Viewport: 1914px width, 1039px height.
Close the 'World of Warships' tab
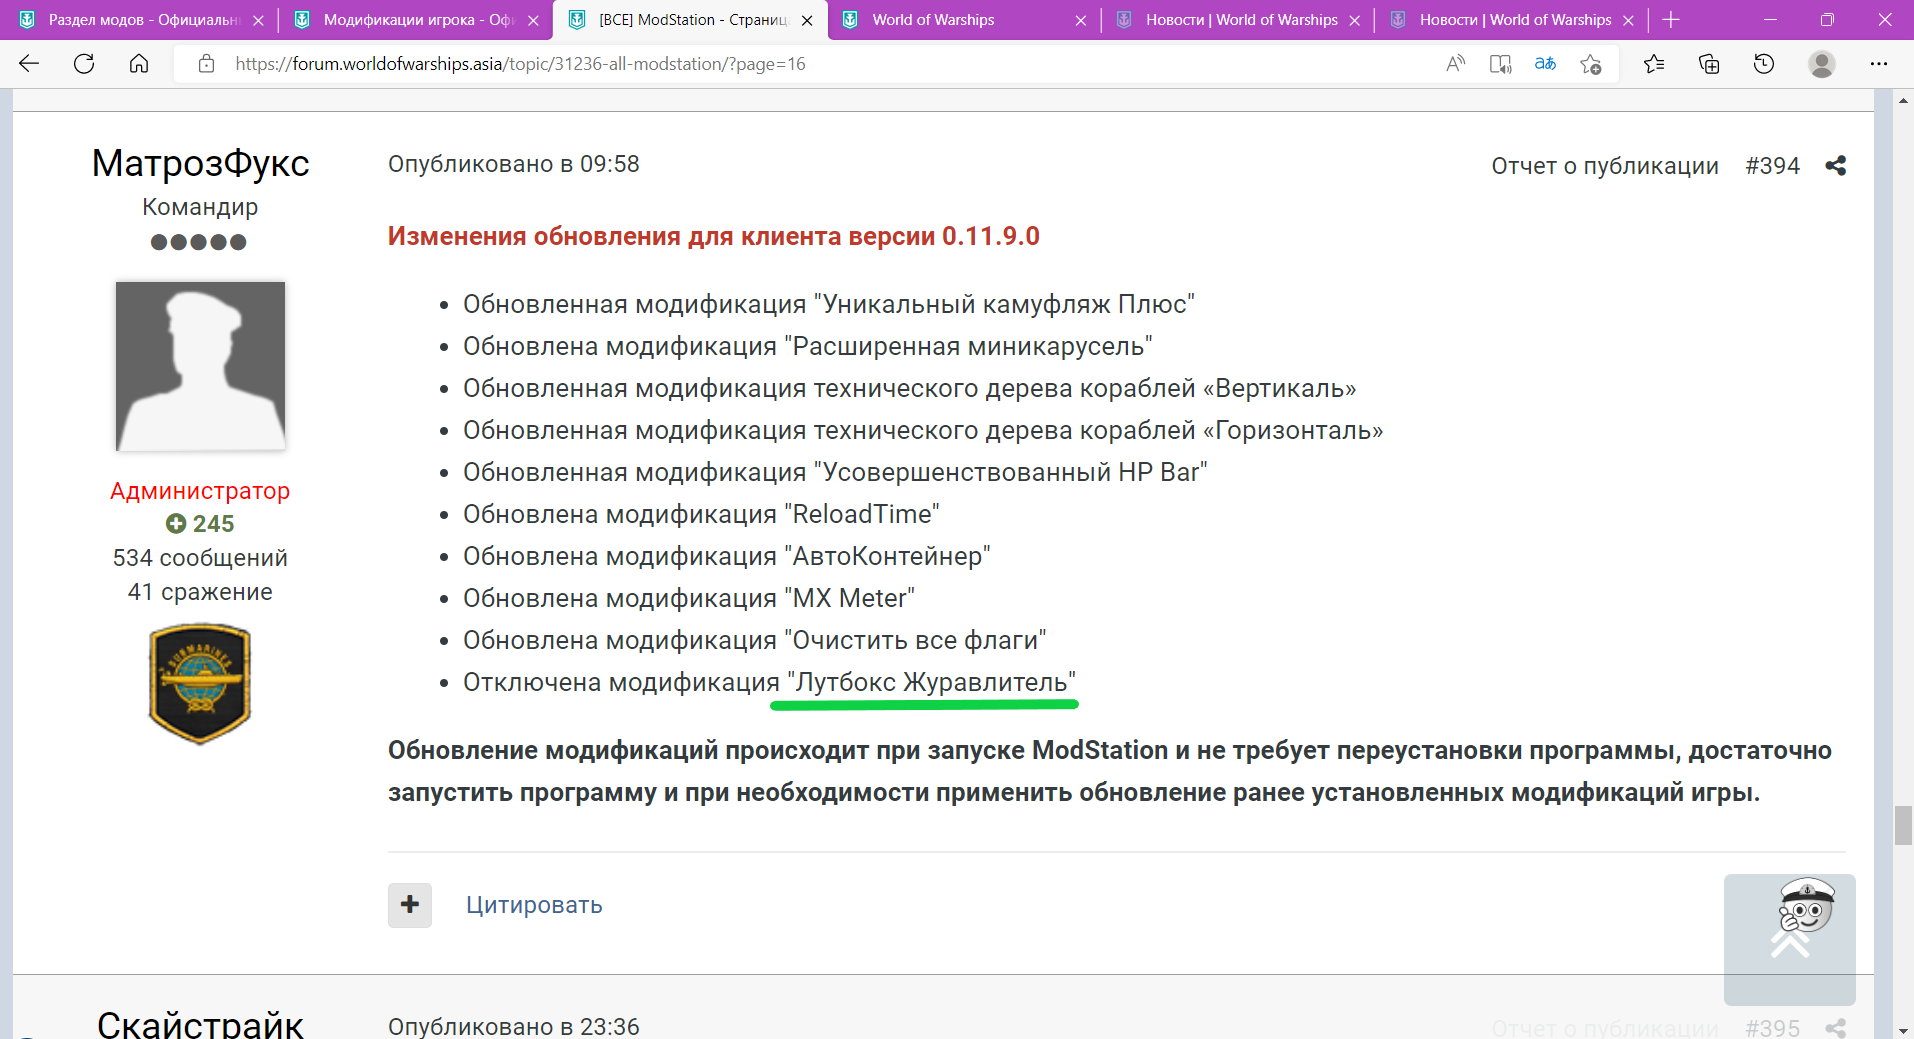click(x=1080, y=20)
